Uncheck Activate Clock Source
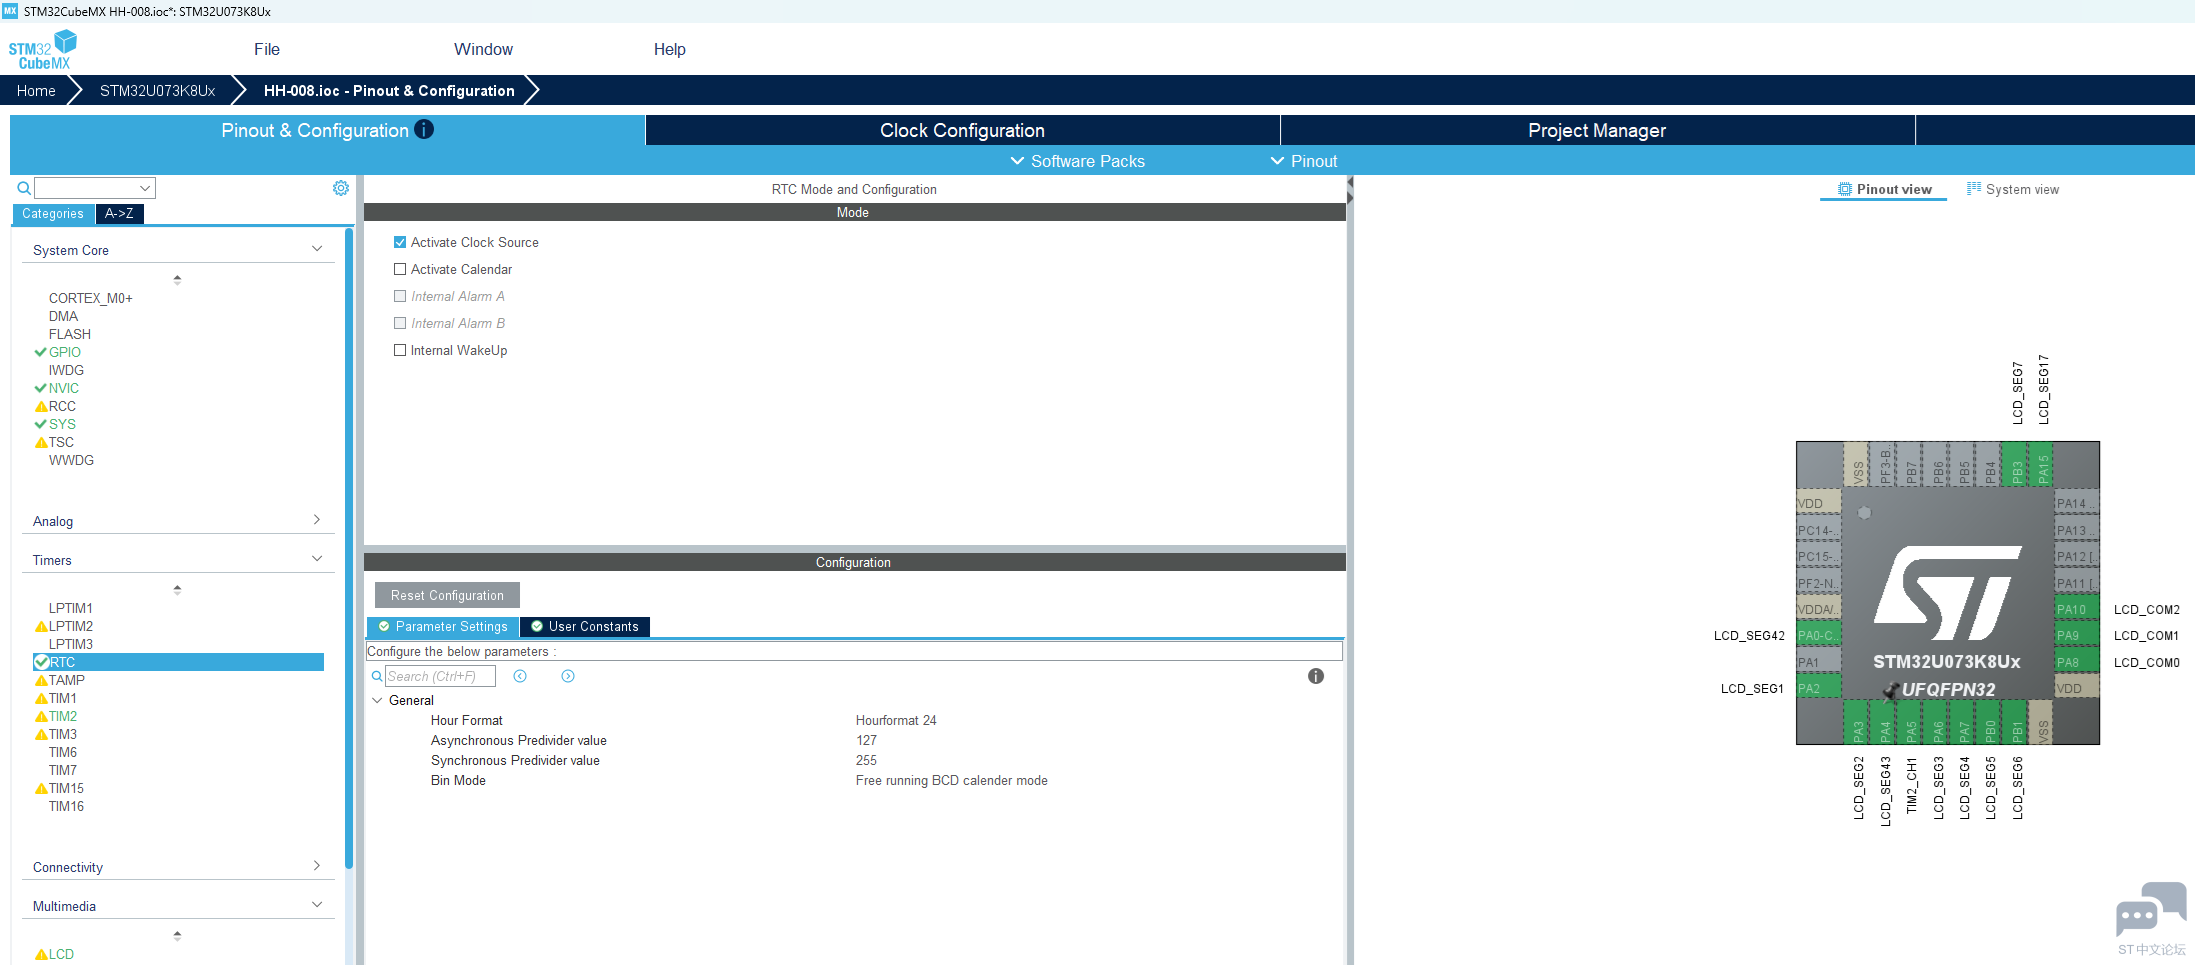The width and height of the screenshot is (2195, 965). 400,242
